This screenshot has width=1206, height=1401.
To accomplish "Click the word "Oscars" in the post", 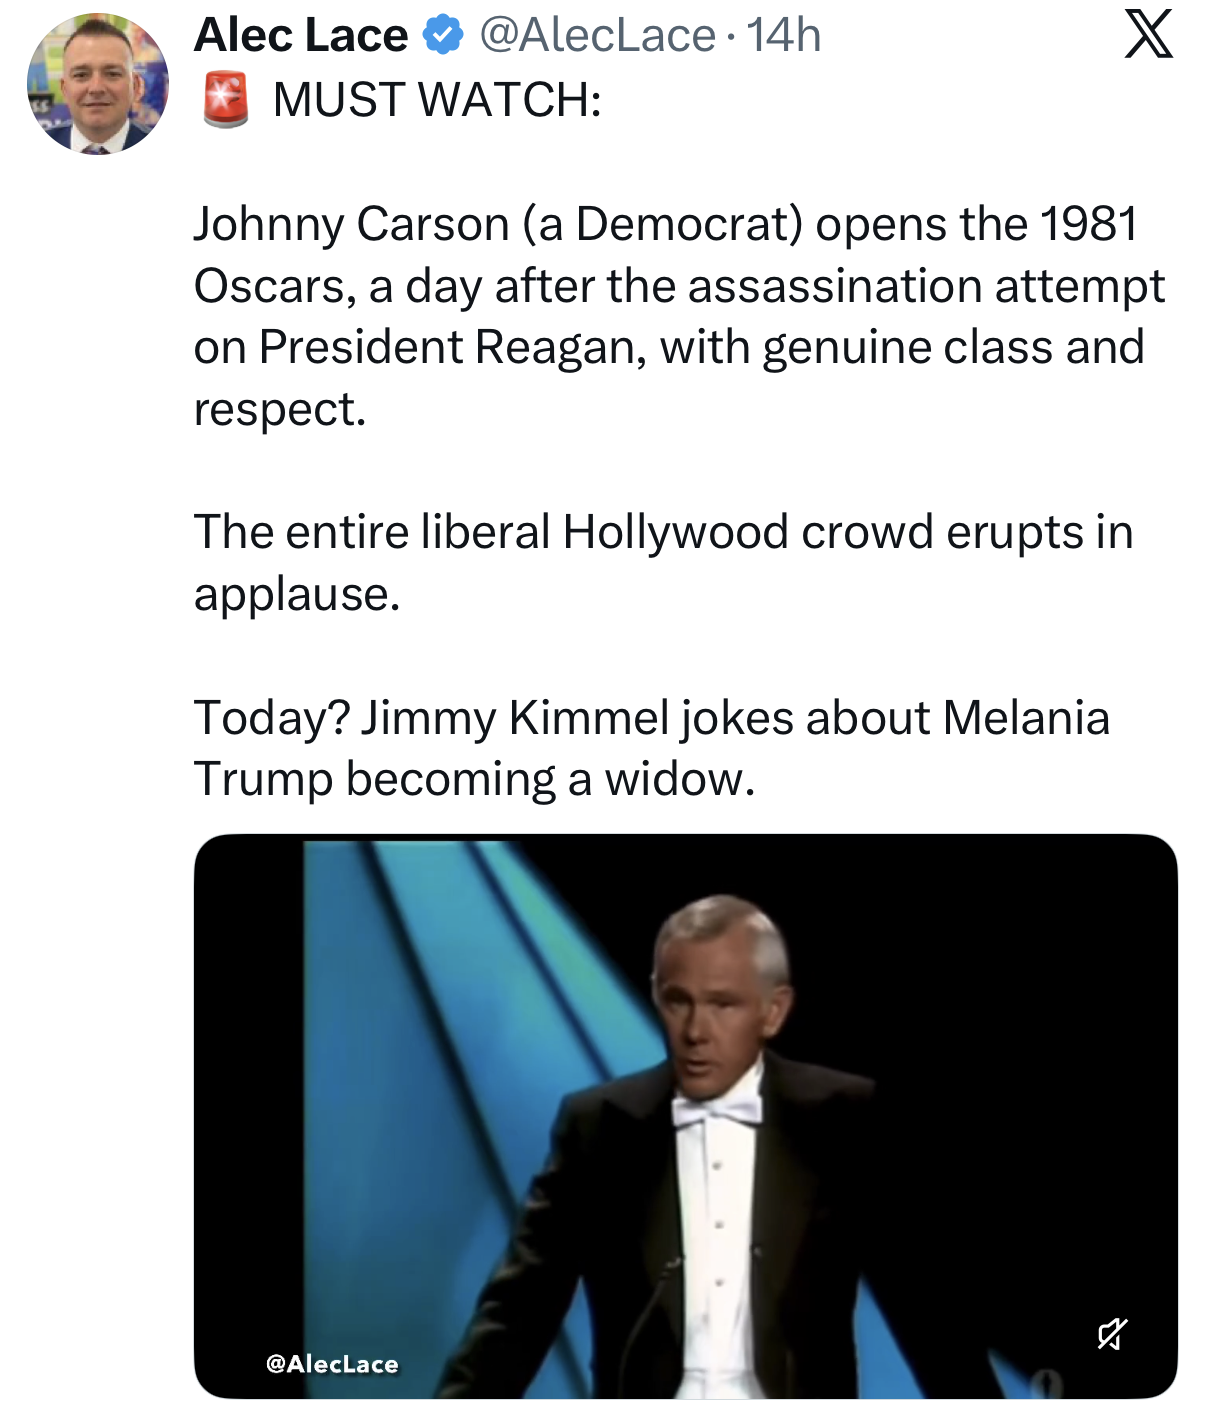I will pyautogui.click(x=269, y=286).
